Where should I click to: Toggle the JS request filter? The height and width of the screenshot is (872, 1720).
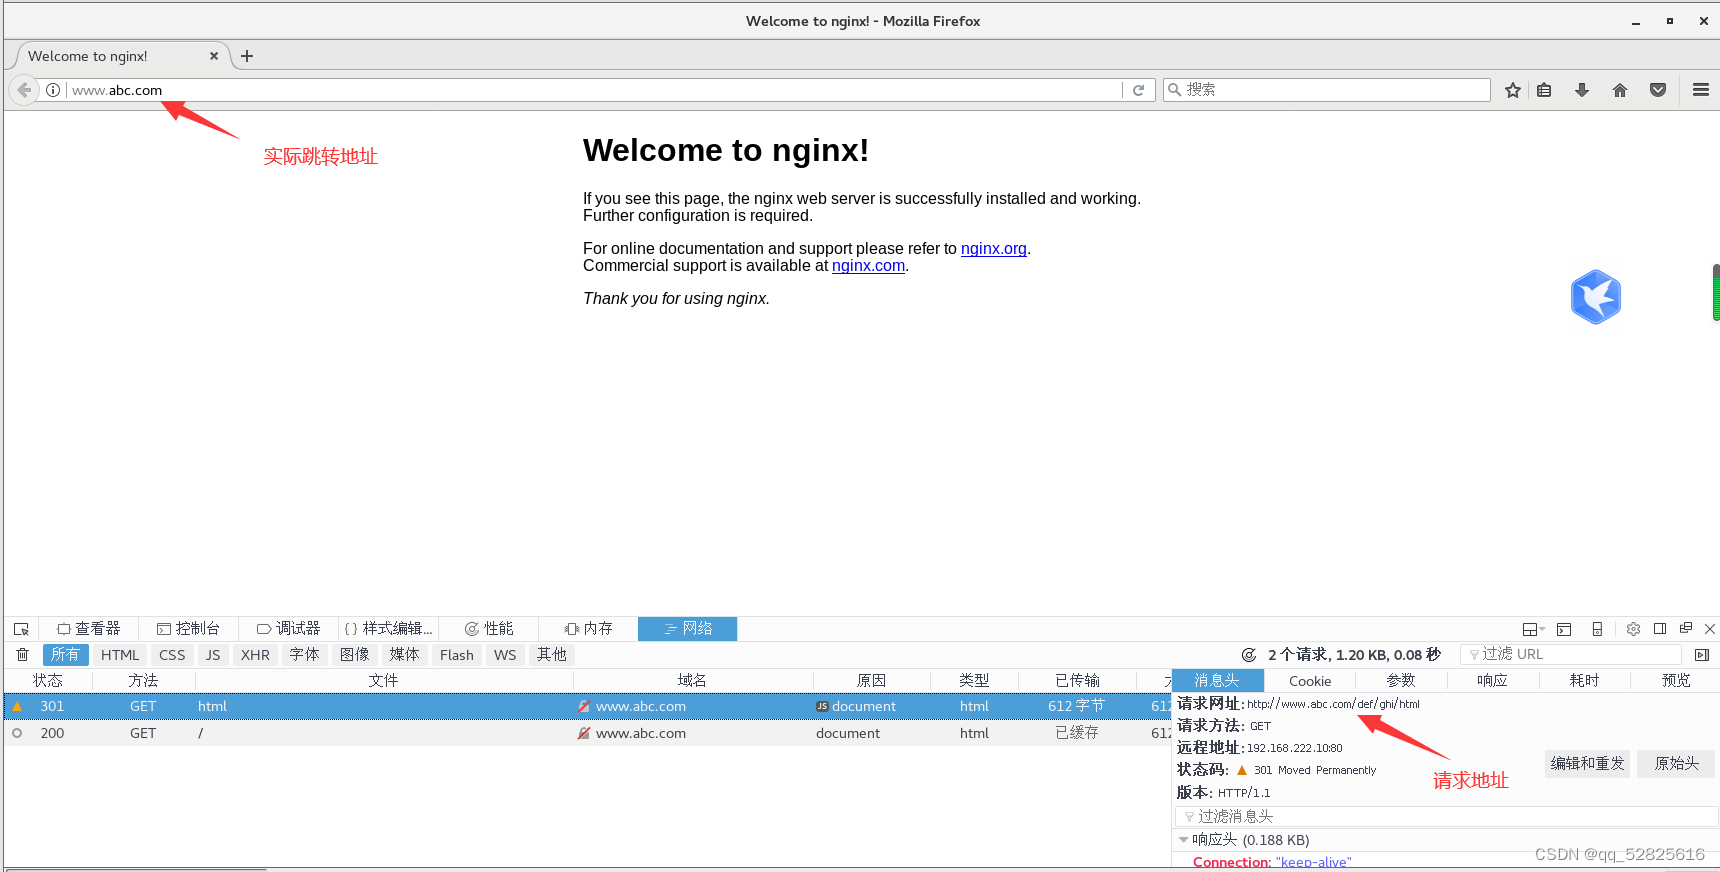pyautogui.click(x=213, y=655)
